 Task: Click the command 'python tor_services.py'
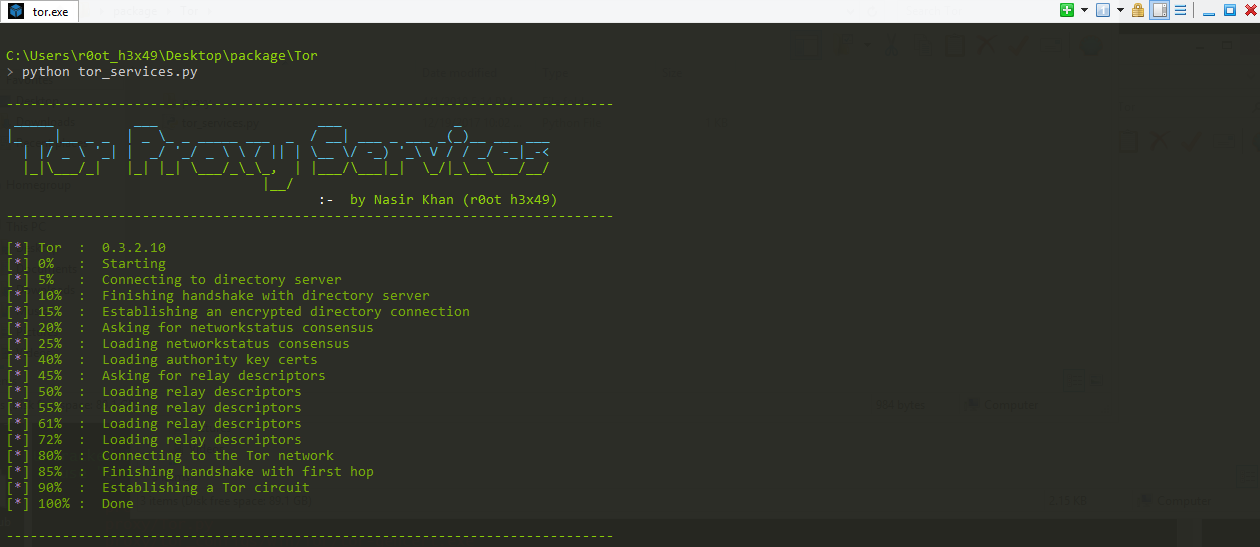click(110, 72)
